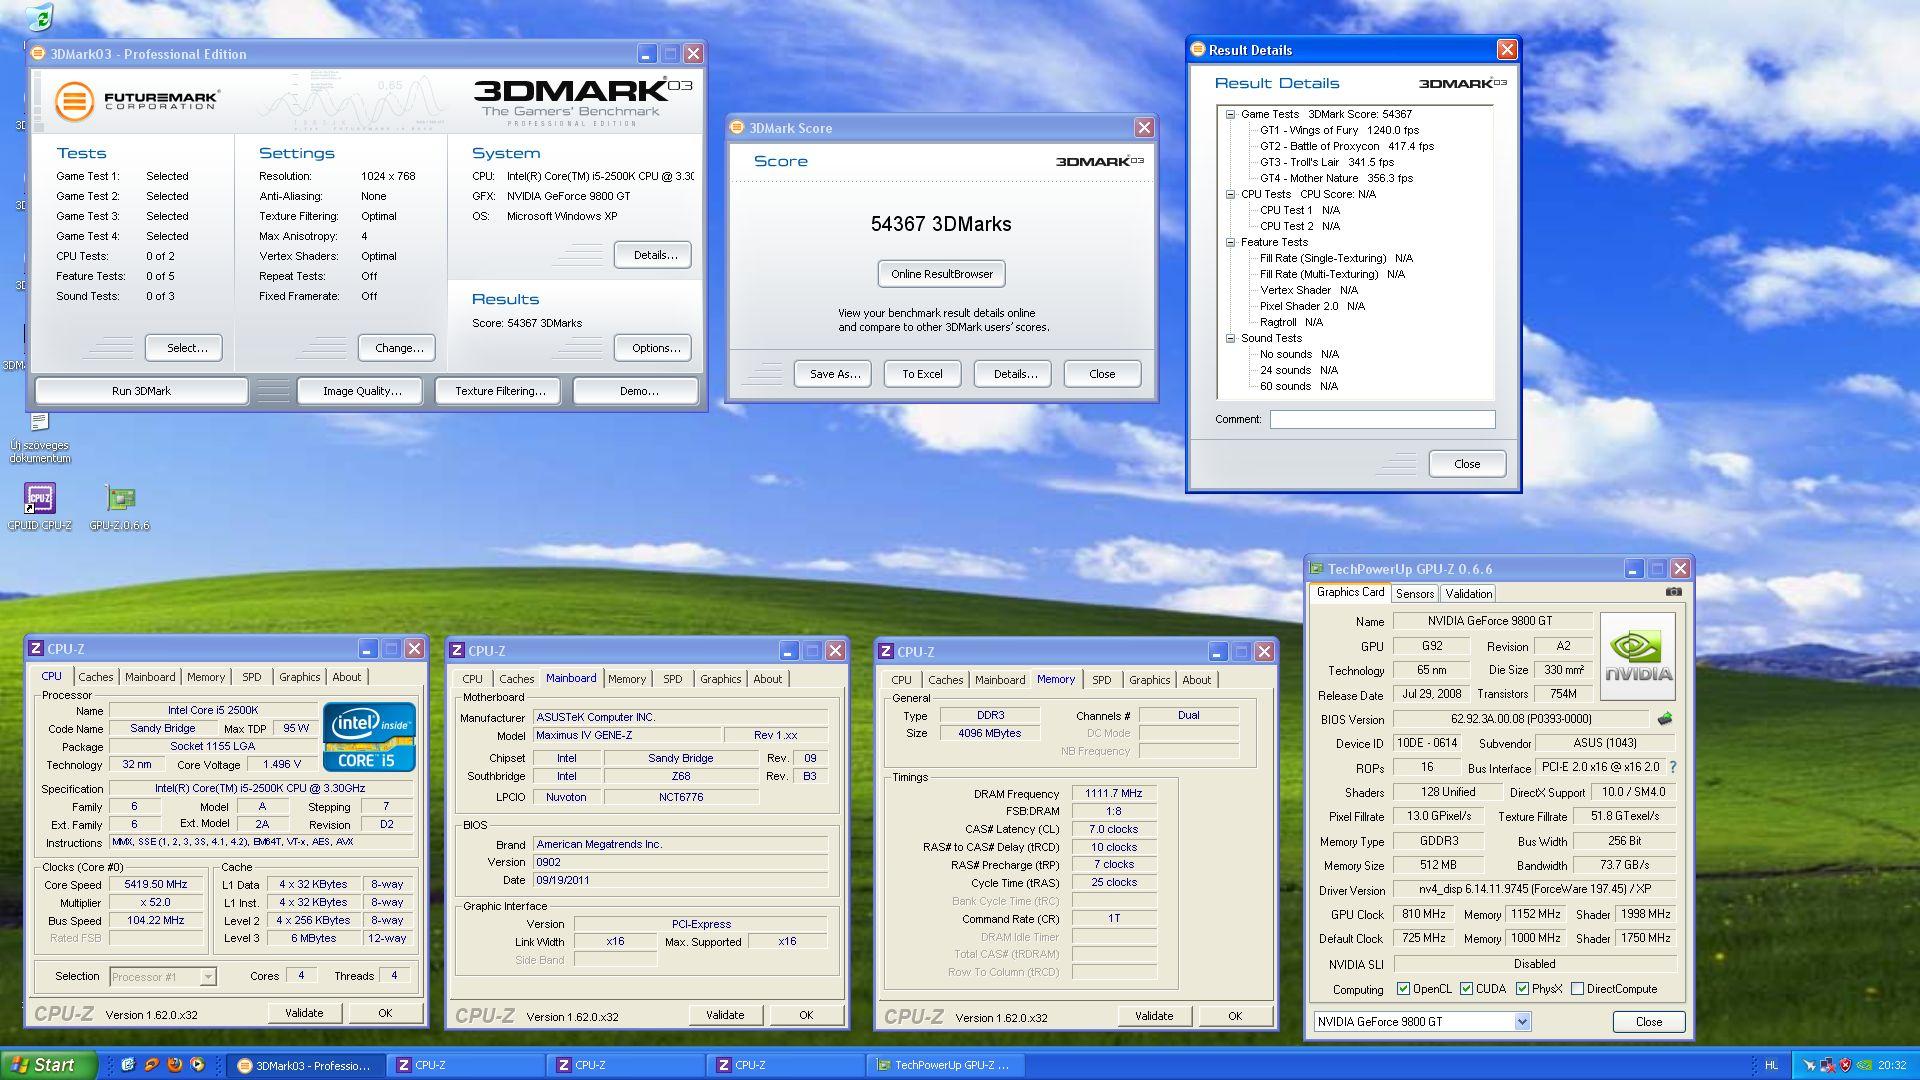Switch to the Sensors tab in GPU-Z
The width and height of the screenshot is (1920, 1080).
pyautogui.click(x=1415, y=594)
